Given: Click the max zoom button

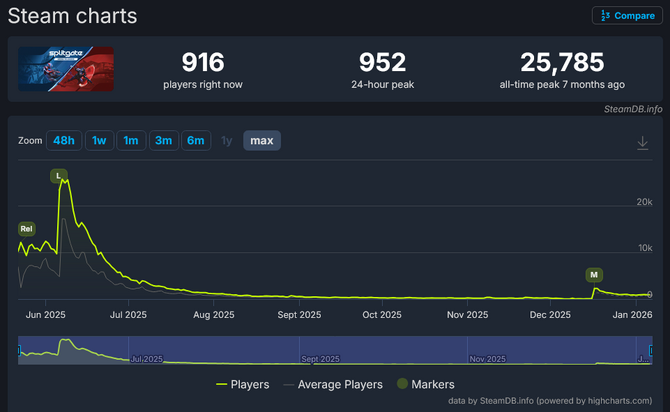Looking at the screenshot, I should 262,141.
